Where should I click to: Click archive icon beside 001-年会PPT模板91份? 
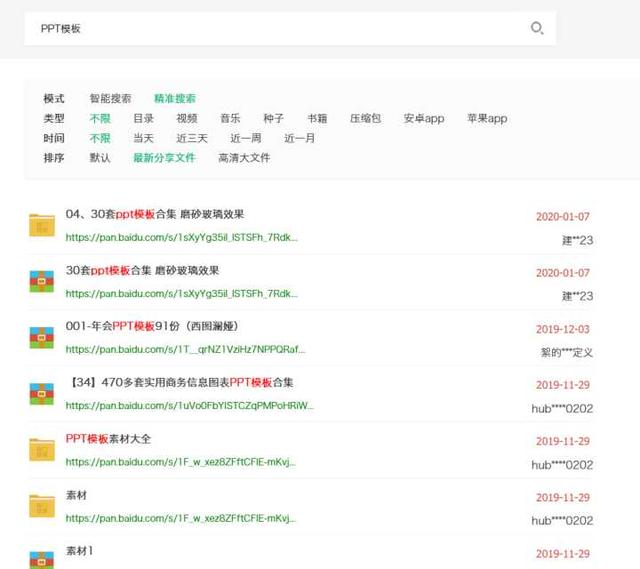(x=42, y=337)
